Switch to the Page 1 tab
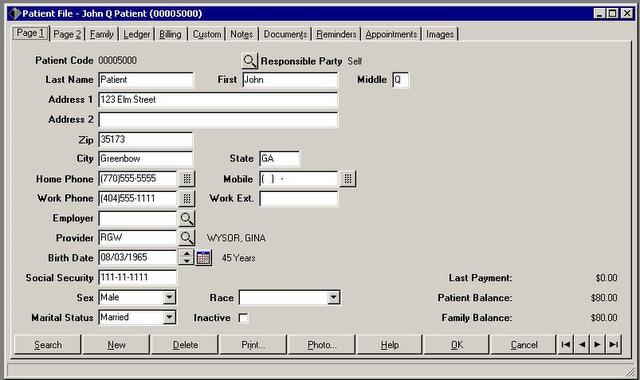 click(x=30, y=33)
